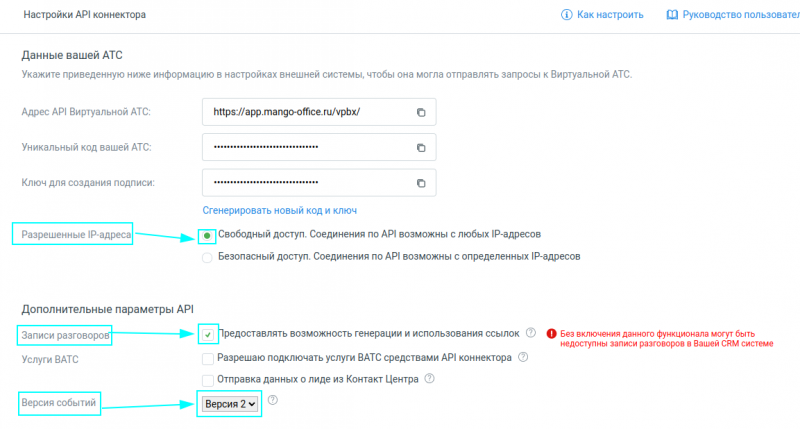Enable connecting ATS services via API connector
The height and width of the screenshot is (429, 800).
click(207, 358)
